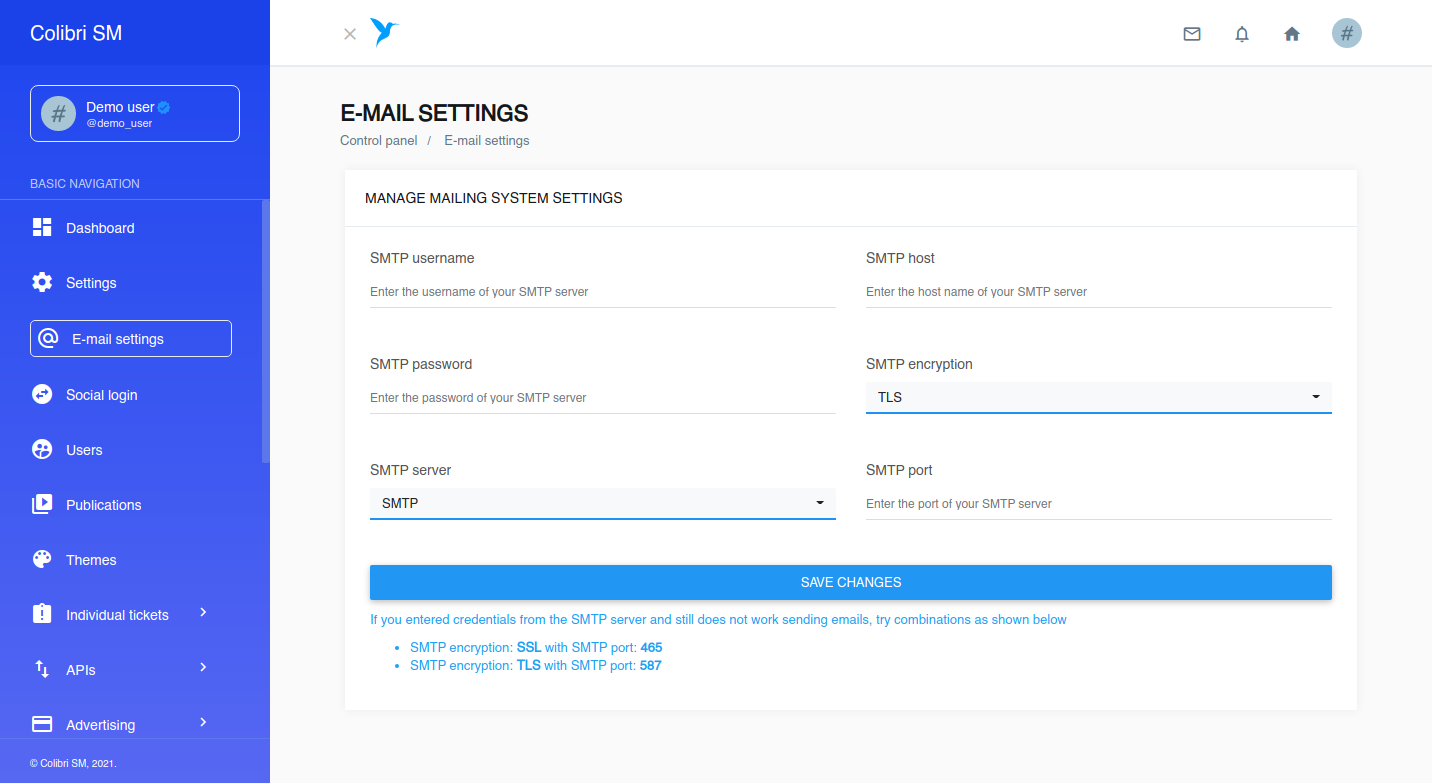Click the Settings gear icon
1432x783 pixels.
[42, 282]
